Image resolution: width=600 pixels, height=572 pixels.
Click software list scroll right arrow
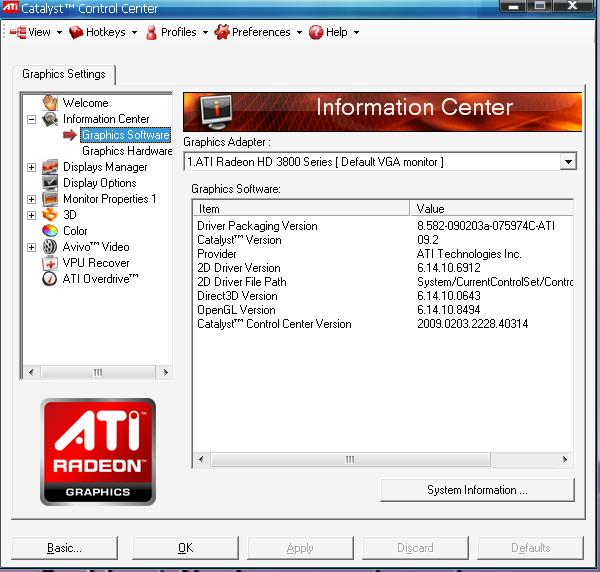click(565, 460)
